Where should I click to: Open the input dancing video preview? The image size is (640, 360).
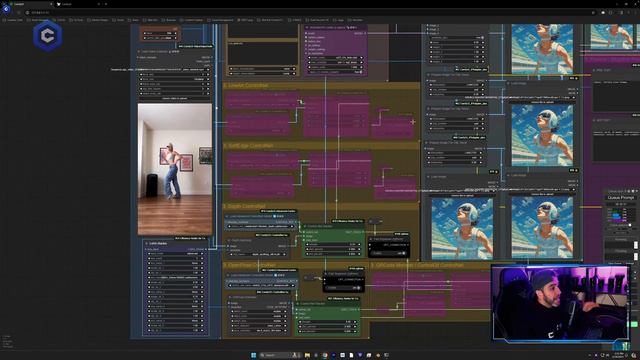pyautogui.click(x=175, y=169)
